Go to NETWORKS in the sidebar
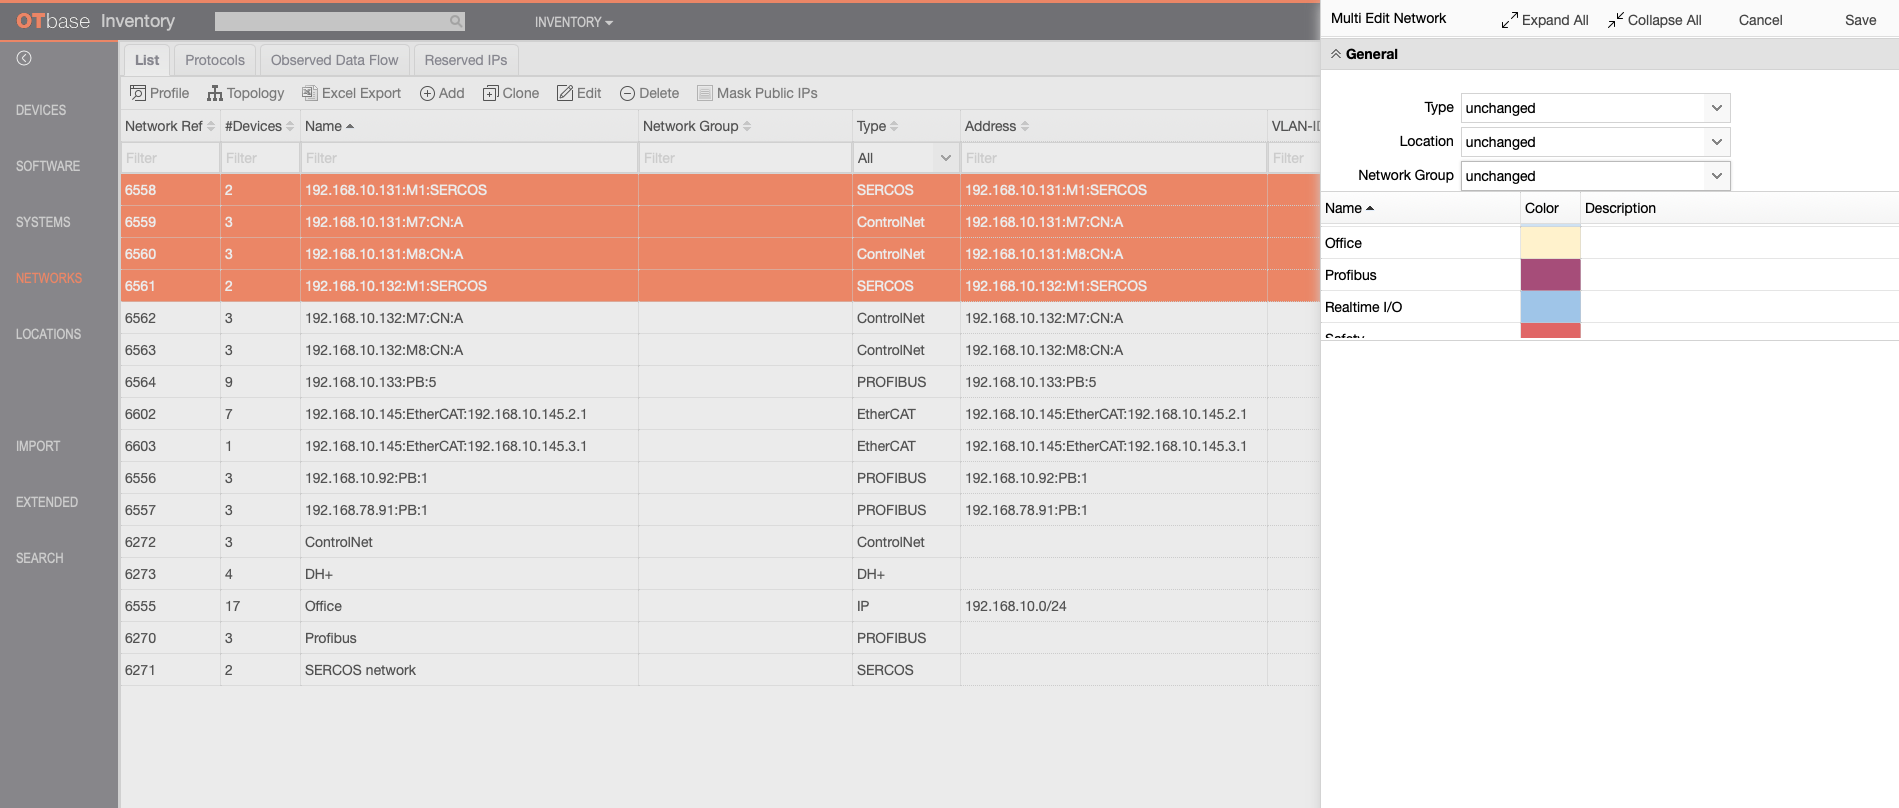This screenshot has width=1899, height=808. [x=49, y=278]
